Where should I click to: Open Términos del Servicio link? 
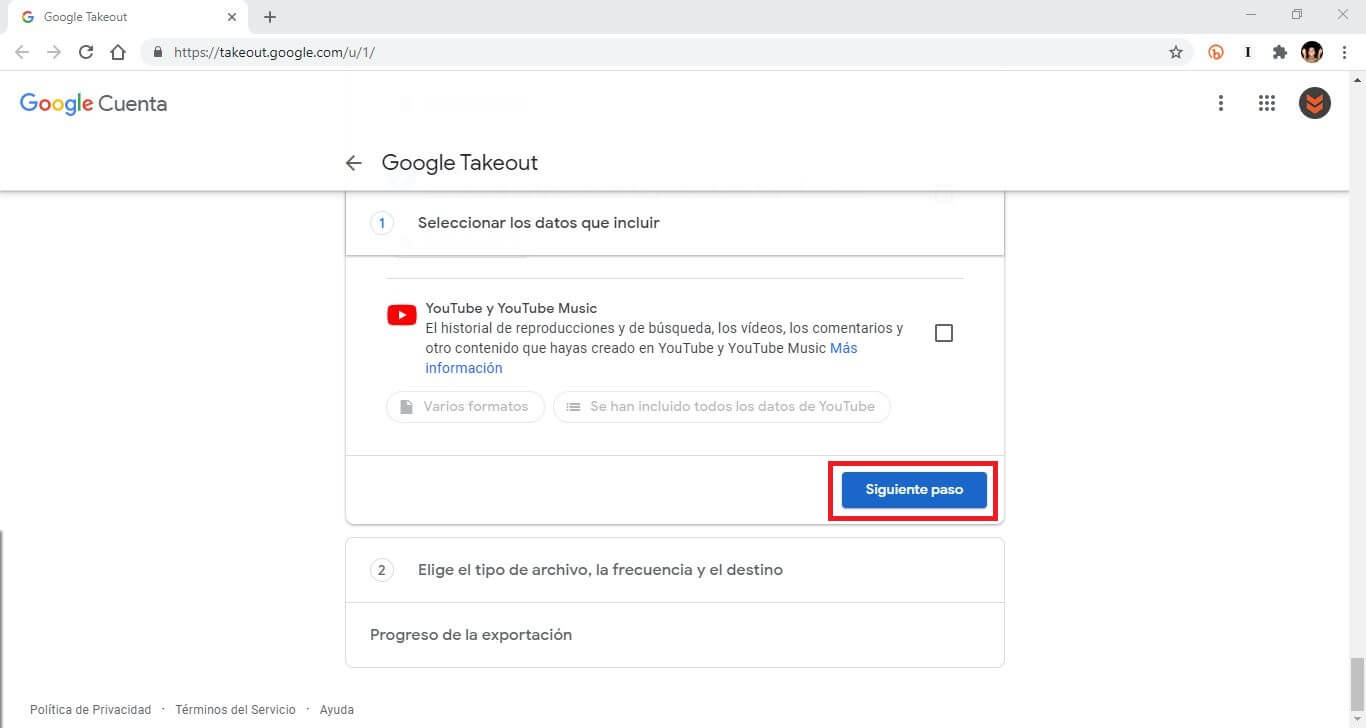tap(235, 710)
